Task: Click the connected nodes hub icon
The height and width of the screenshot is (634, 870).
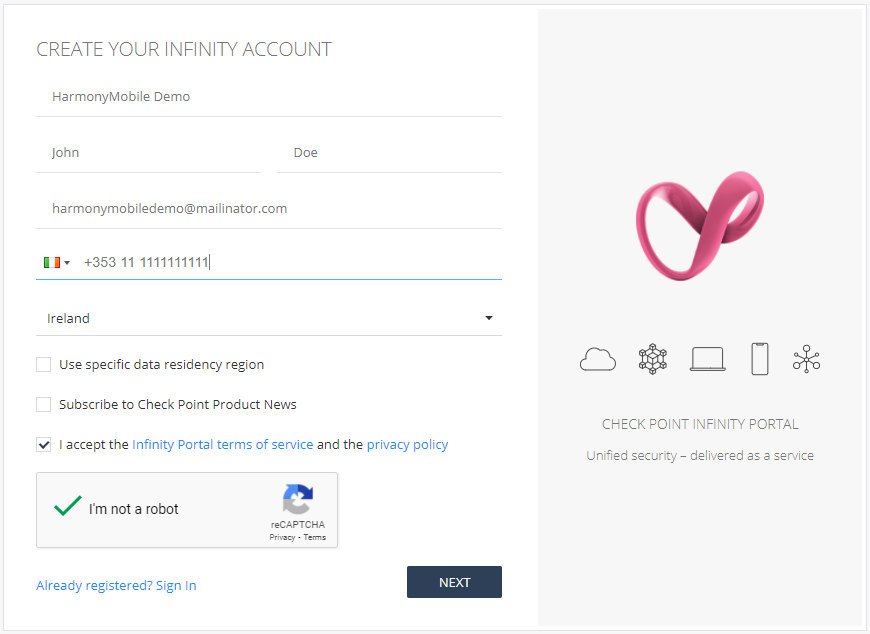Action: 806,359
